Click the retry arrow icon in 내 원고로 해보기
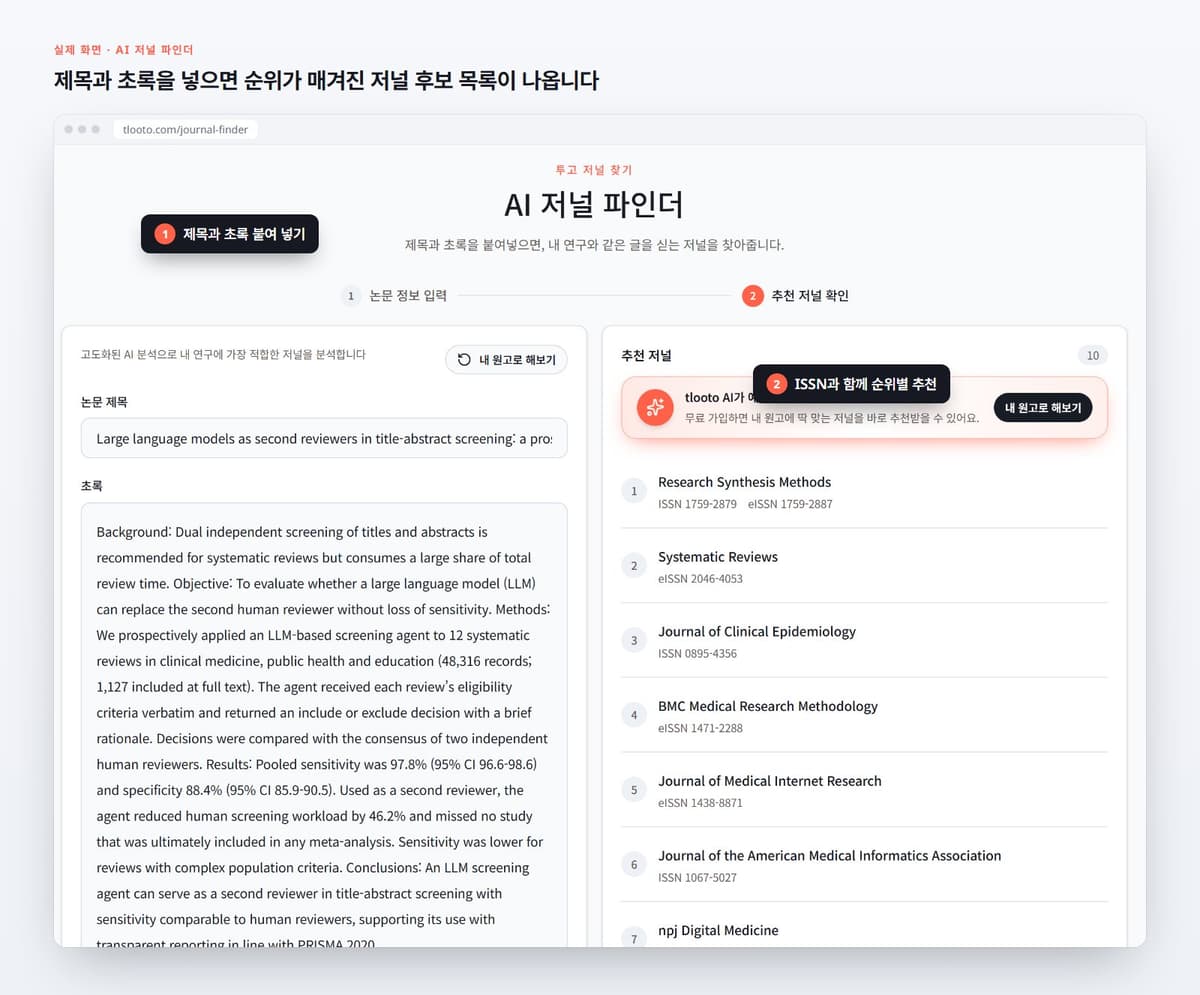Image resolution: width=1200 pixels, height=995 pixels. pyautogui.click(x=464, y=360)
